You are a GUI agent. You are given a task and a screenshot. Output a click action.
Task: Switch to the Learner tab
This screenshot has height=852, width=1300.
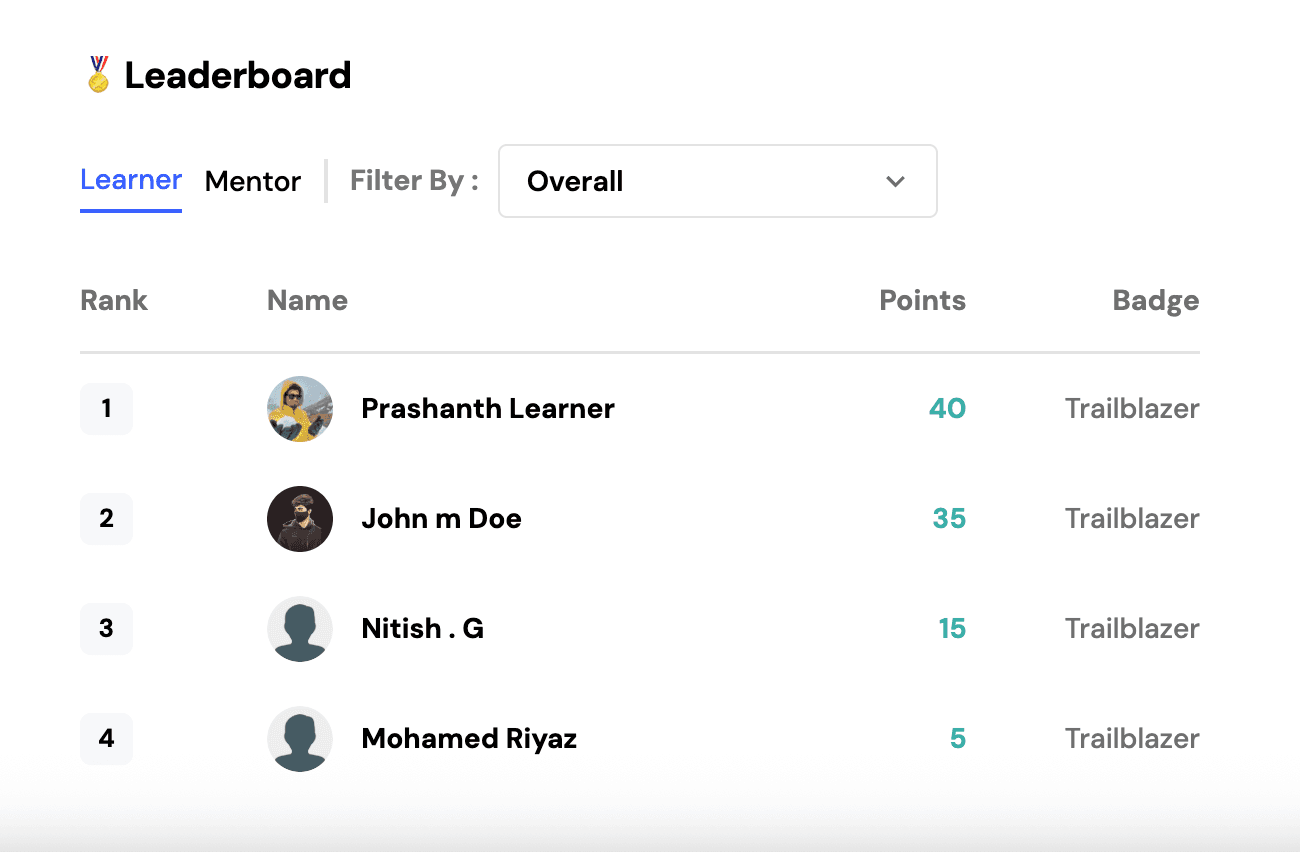click(131, 181)
